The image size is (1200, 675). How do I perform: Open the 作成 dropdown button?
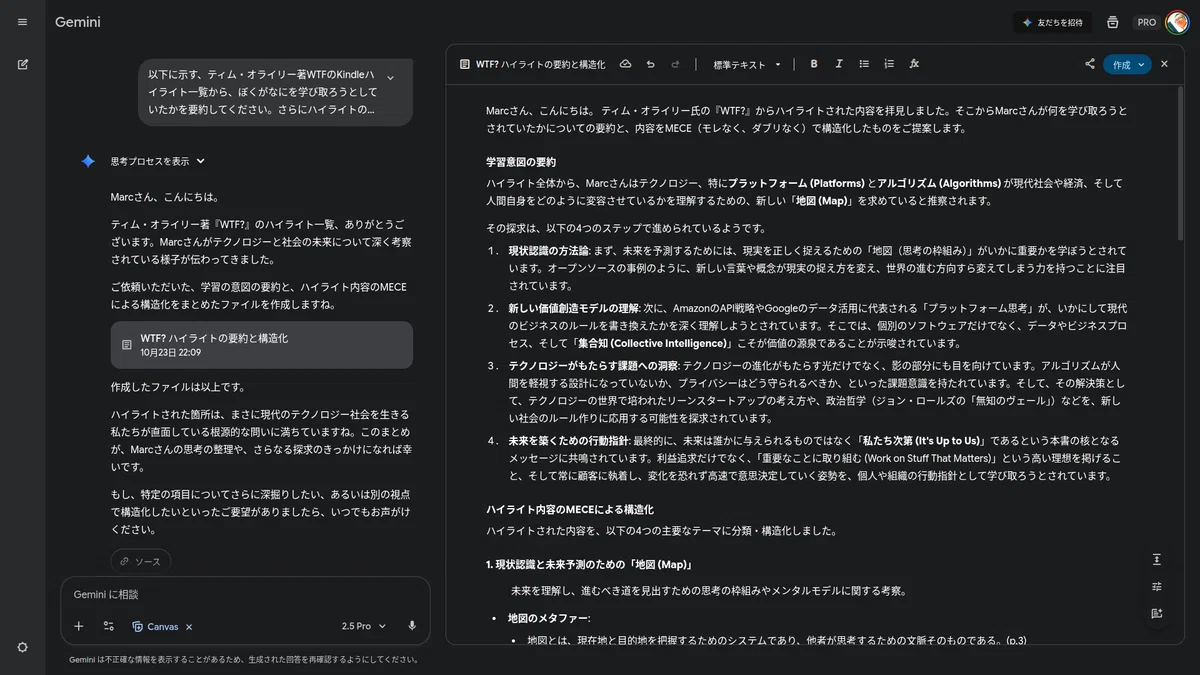tap(1128, 64)
